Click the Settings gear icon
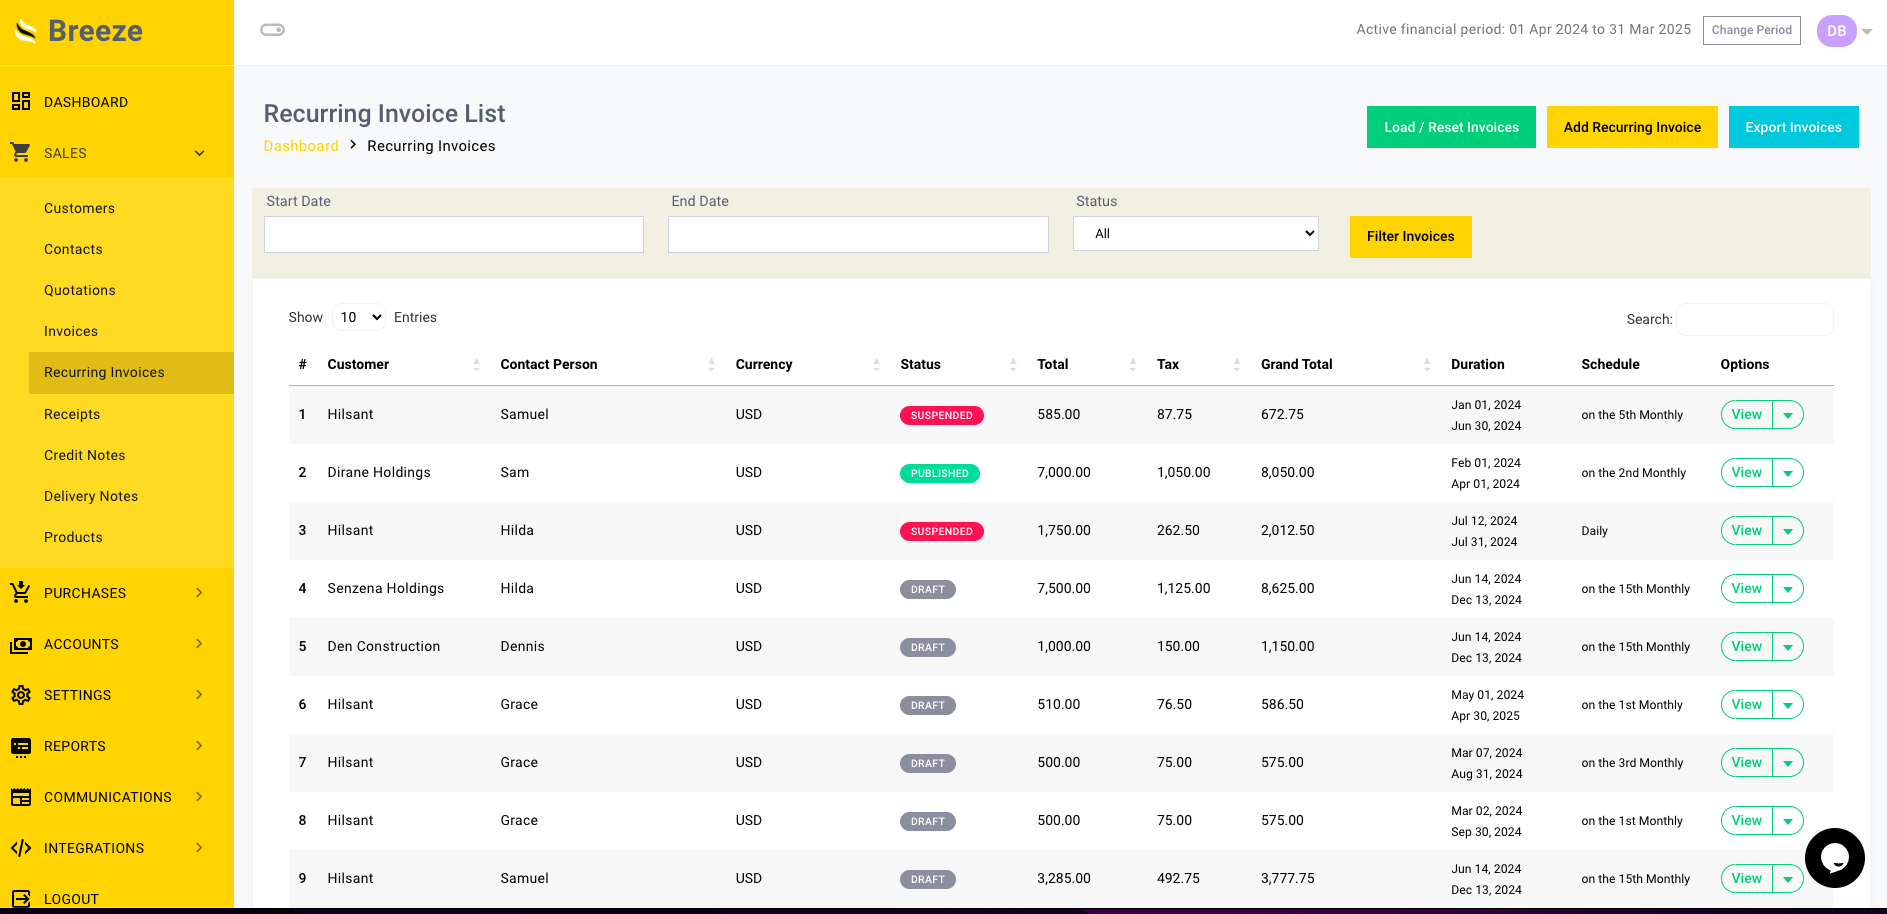The width and height of the screenshot is (1887, 914). click(21, 695)
